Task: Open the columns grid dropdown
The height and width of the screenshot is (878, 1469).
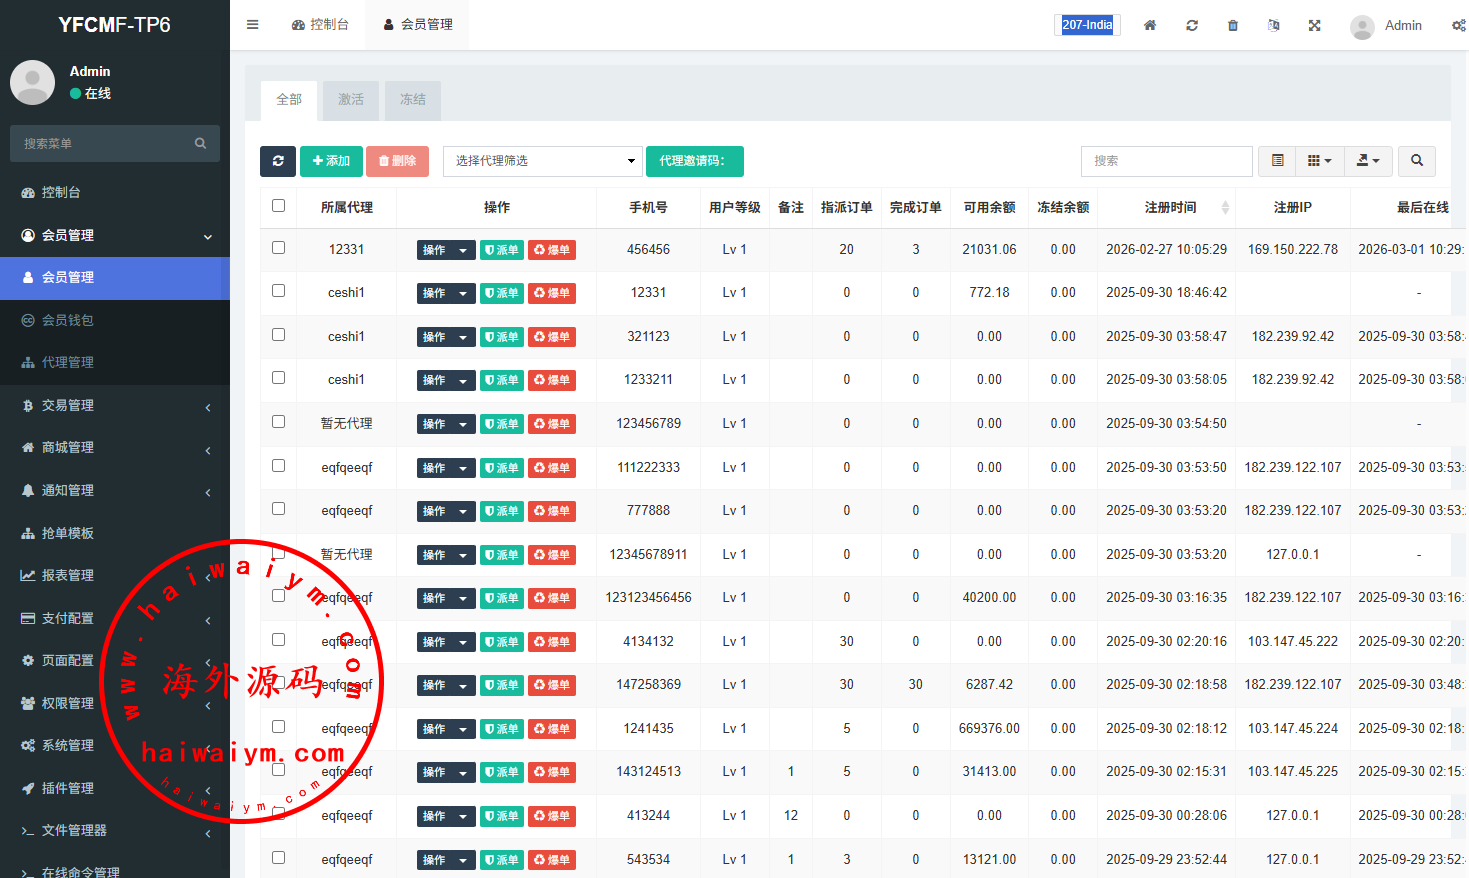Action: pyautogui.click(x=1319, y=161)
